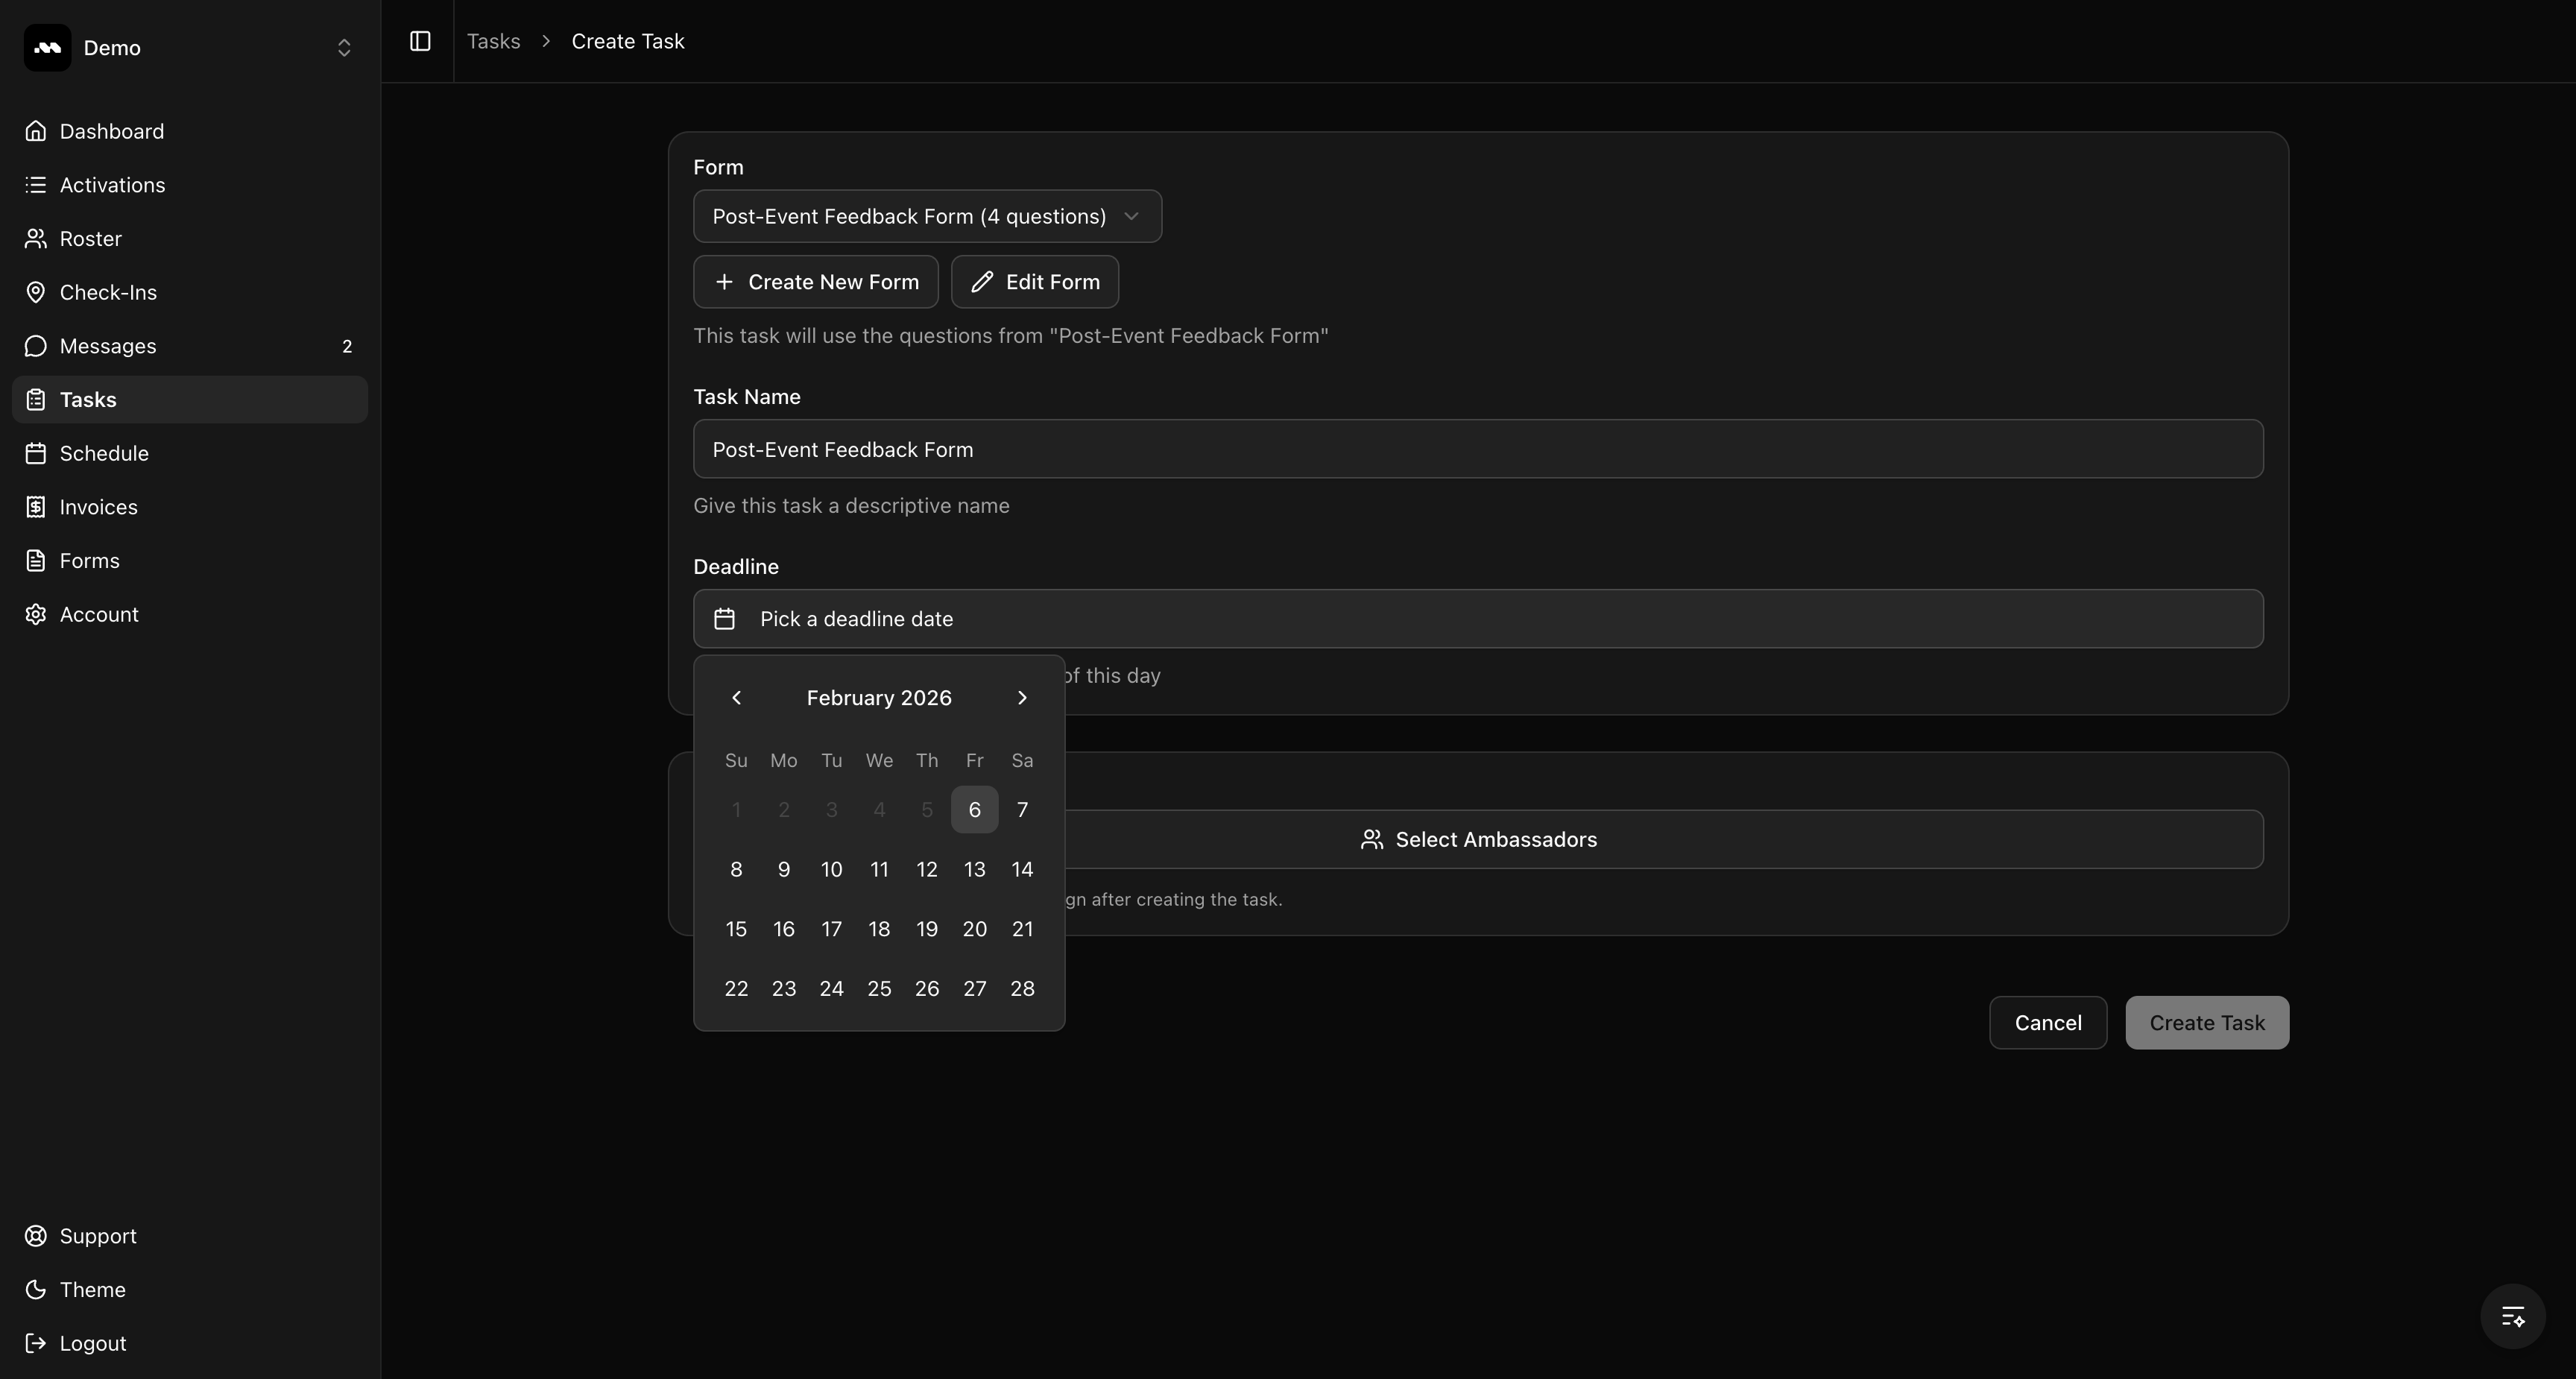
Task: Select the Roster people icon
Action: coord(36,238)
